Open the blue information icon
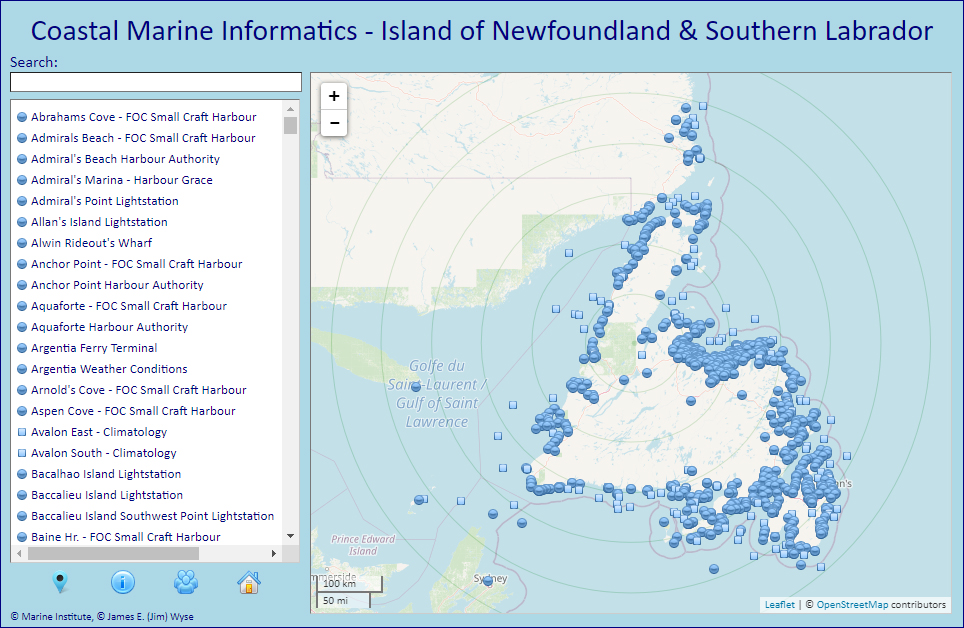The width and height of the screenshot is (964, 628). (122, 582)
